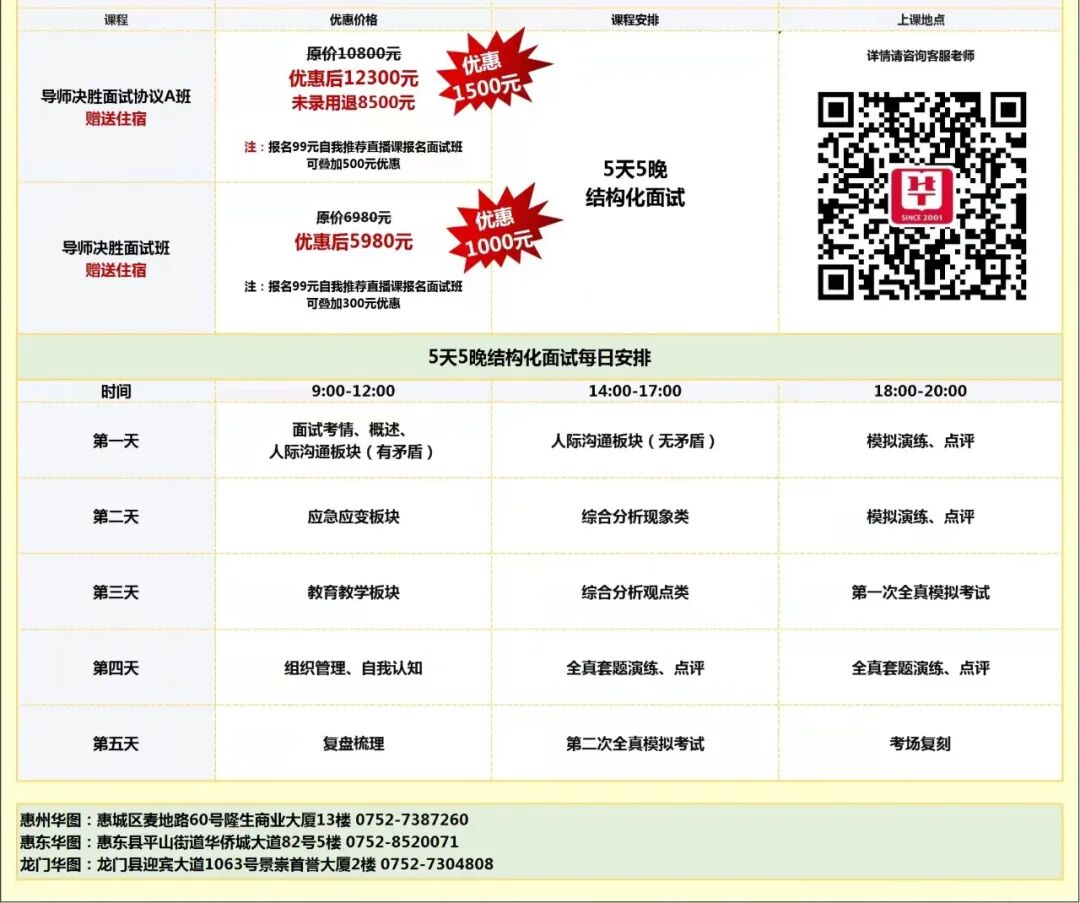
Task: Click 5天5晚 schedule text
Action: pyautogui.click(x=635, y=169)
